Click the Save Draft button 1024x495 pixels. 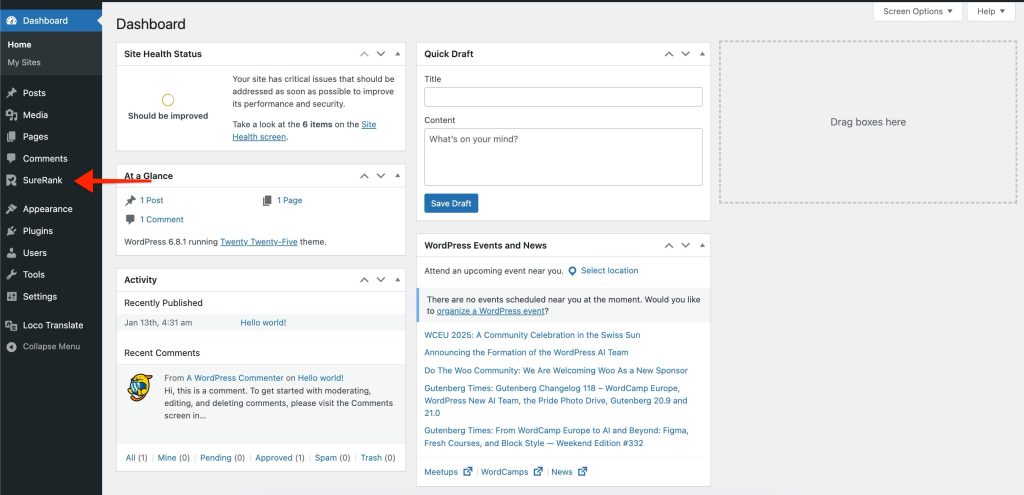[451, 203]
